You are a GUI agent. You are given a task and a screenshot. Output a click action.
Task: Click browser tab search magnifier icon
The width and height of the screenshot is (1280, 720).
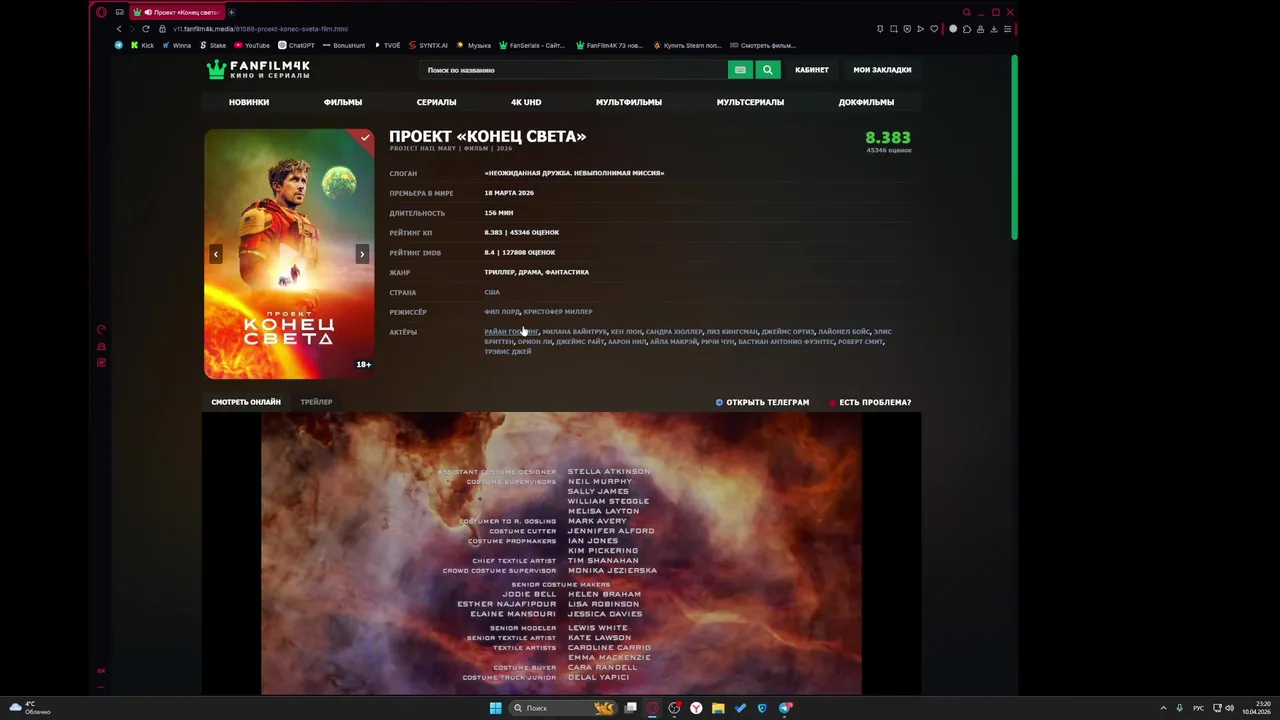click(x=966, y=12)
